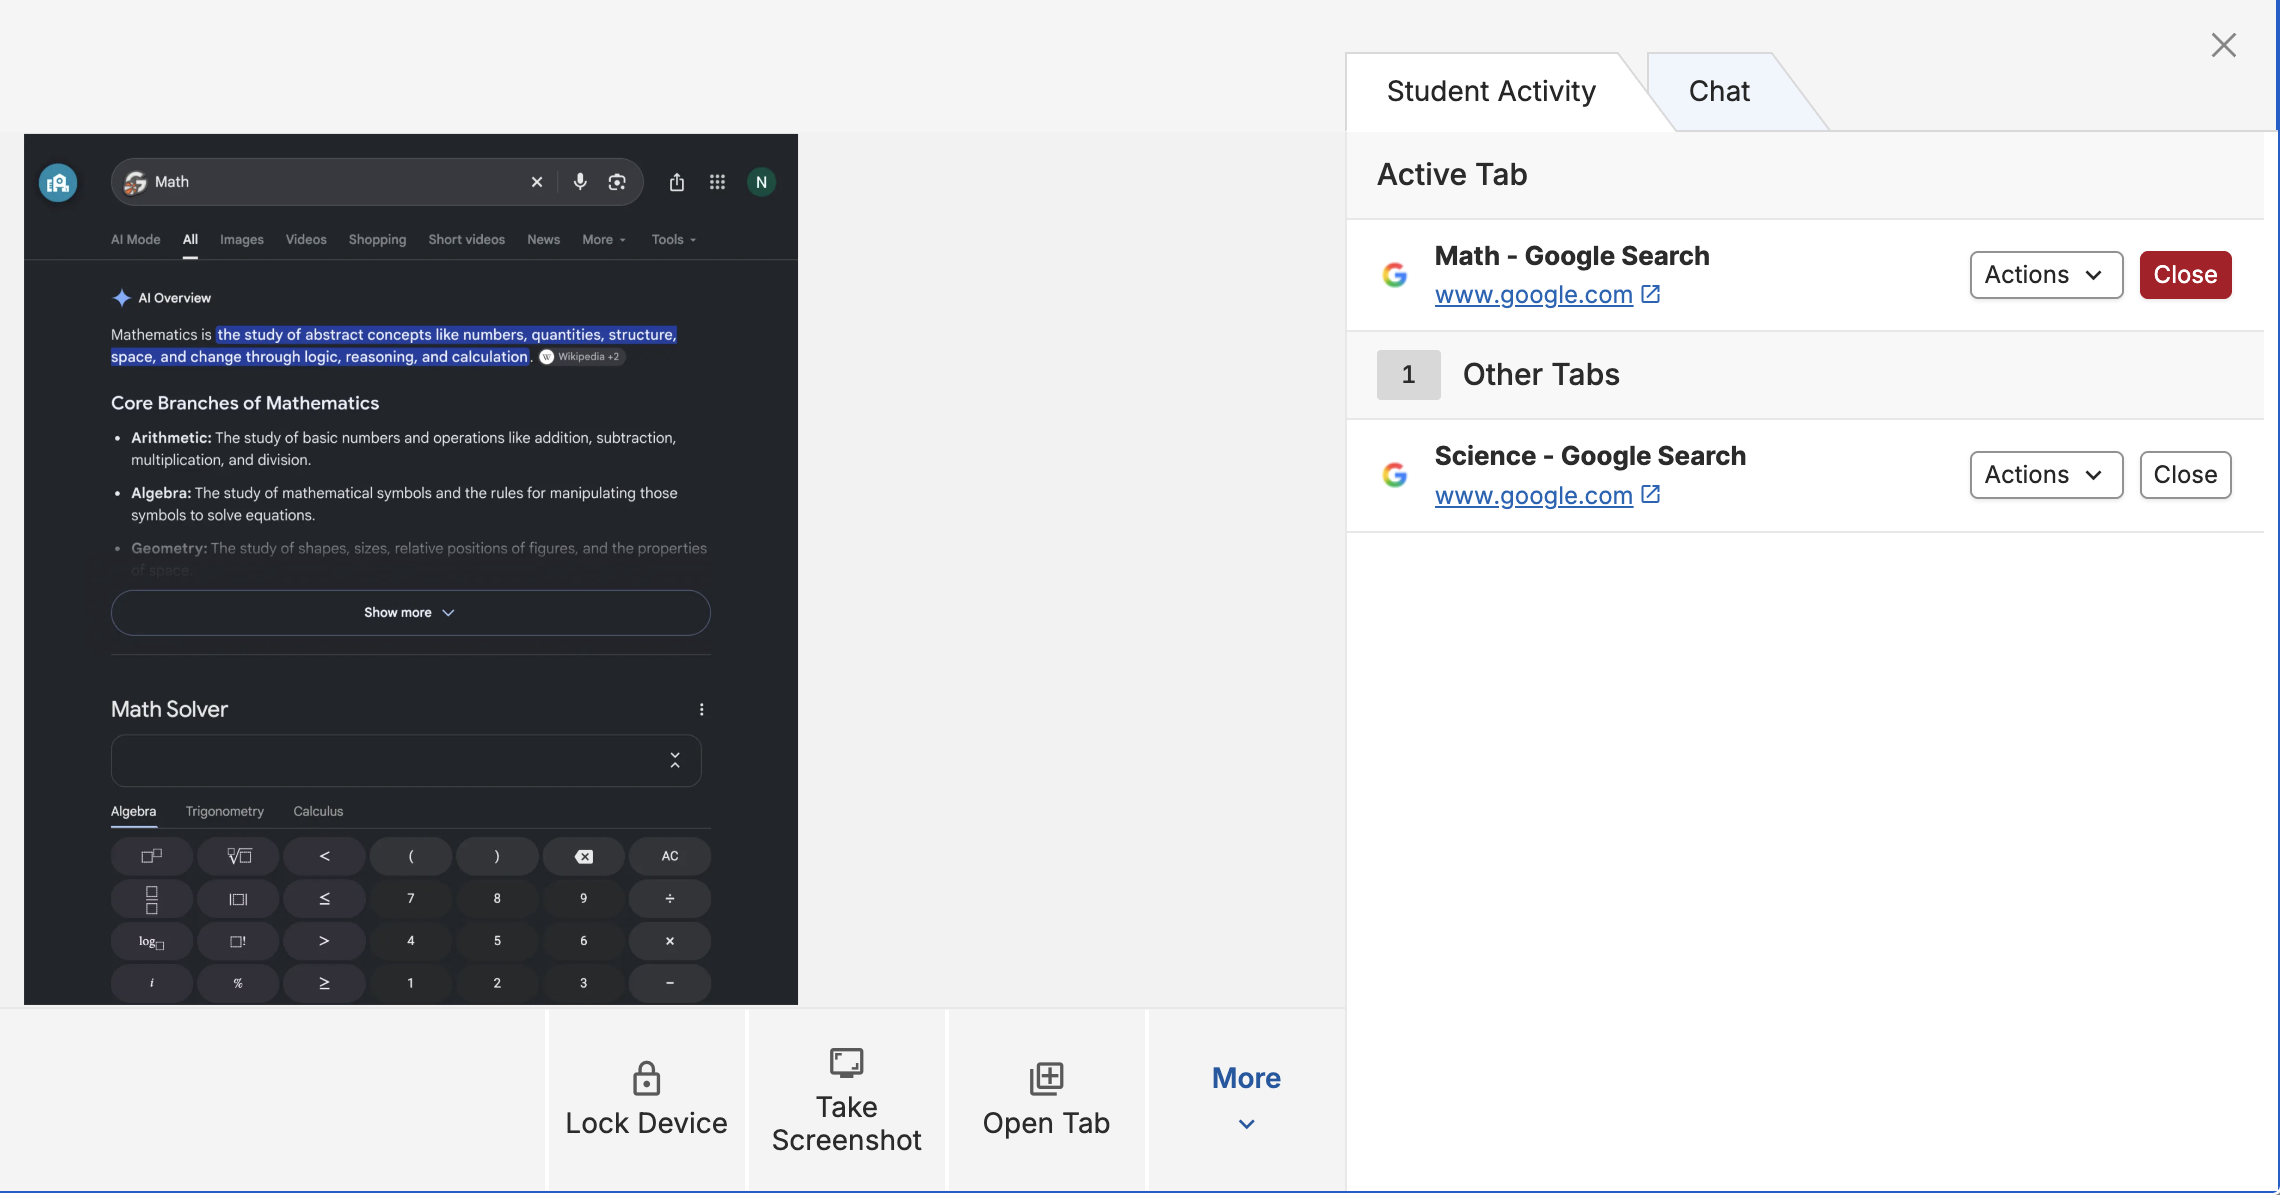Click the external-link icon after Science tab URL
Image resolution: width=2280 pixels, height=1195 pixels.
coord(1651,494)
